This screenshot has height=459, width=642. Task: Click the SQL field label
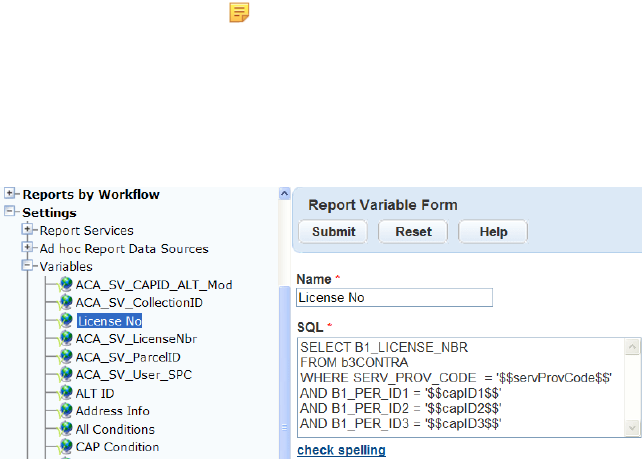pyautogui.click(x=310, y=327)
